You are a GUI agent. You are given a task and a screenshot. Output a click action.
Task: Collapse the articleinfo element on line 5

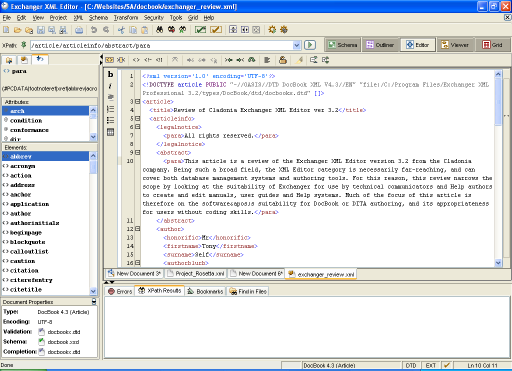click(137, 118)
